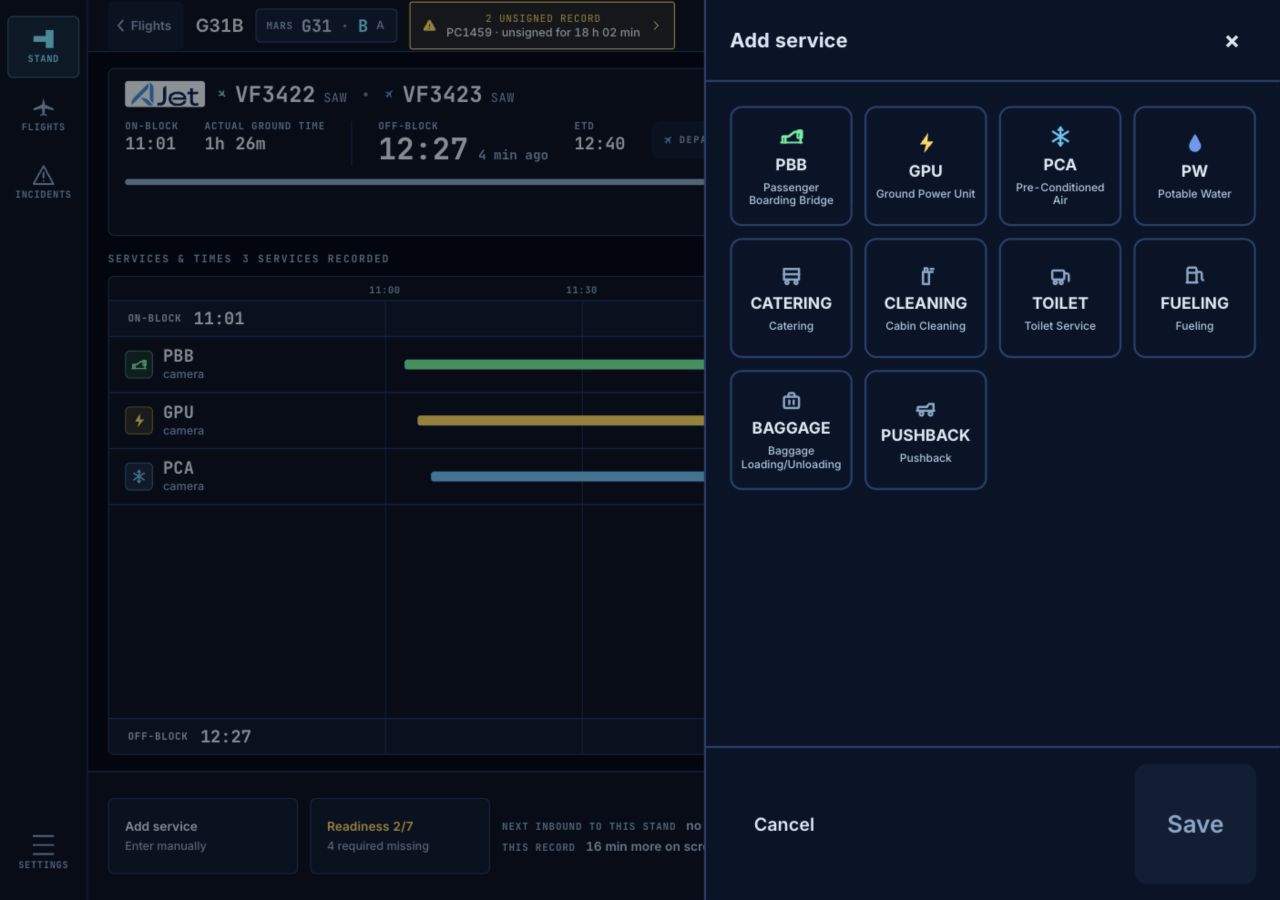
Task: Open Incidents from the sidebar
Action: (43, 182)
